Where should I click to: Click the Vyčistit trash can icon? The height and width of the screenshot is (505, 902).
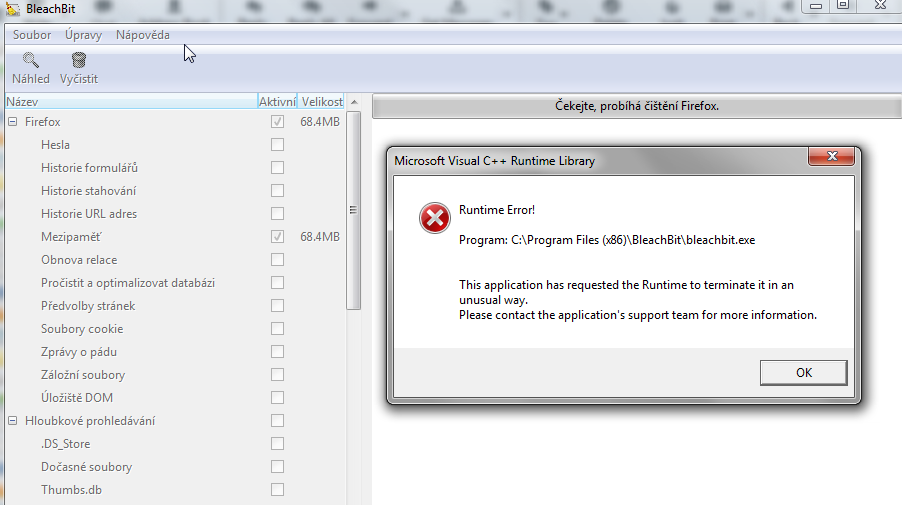pos(79,60)
